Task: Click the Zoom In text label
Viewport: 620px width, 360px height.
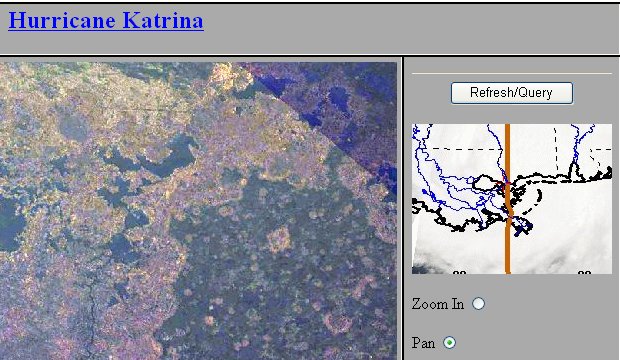Action: pyautogui.click(x=437, y=304)
